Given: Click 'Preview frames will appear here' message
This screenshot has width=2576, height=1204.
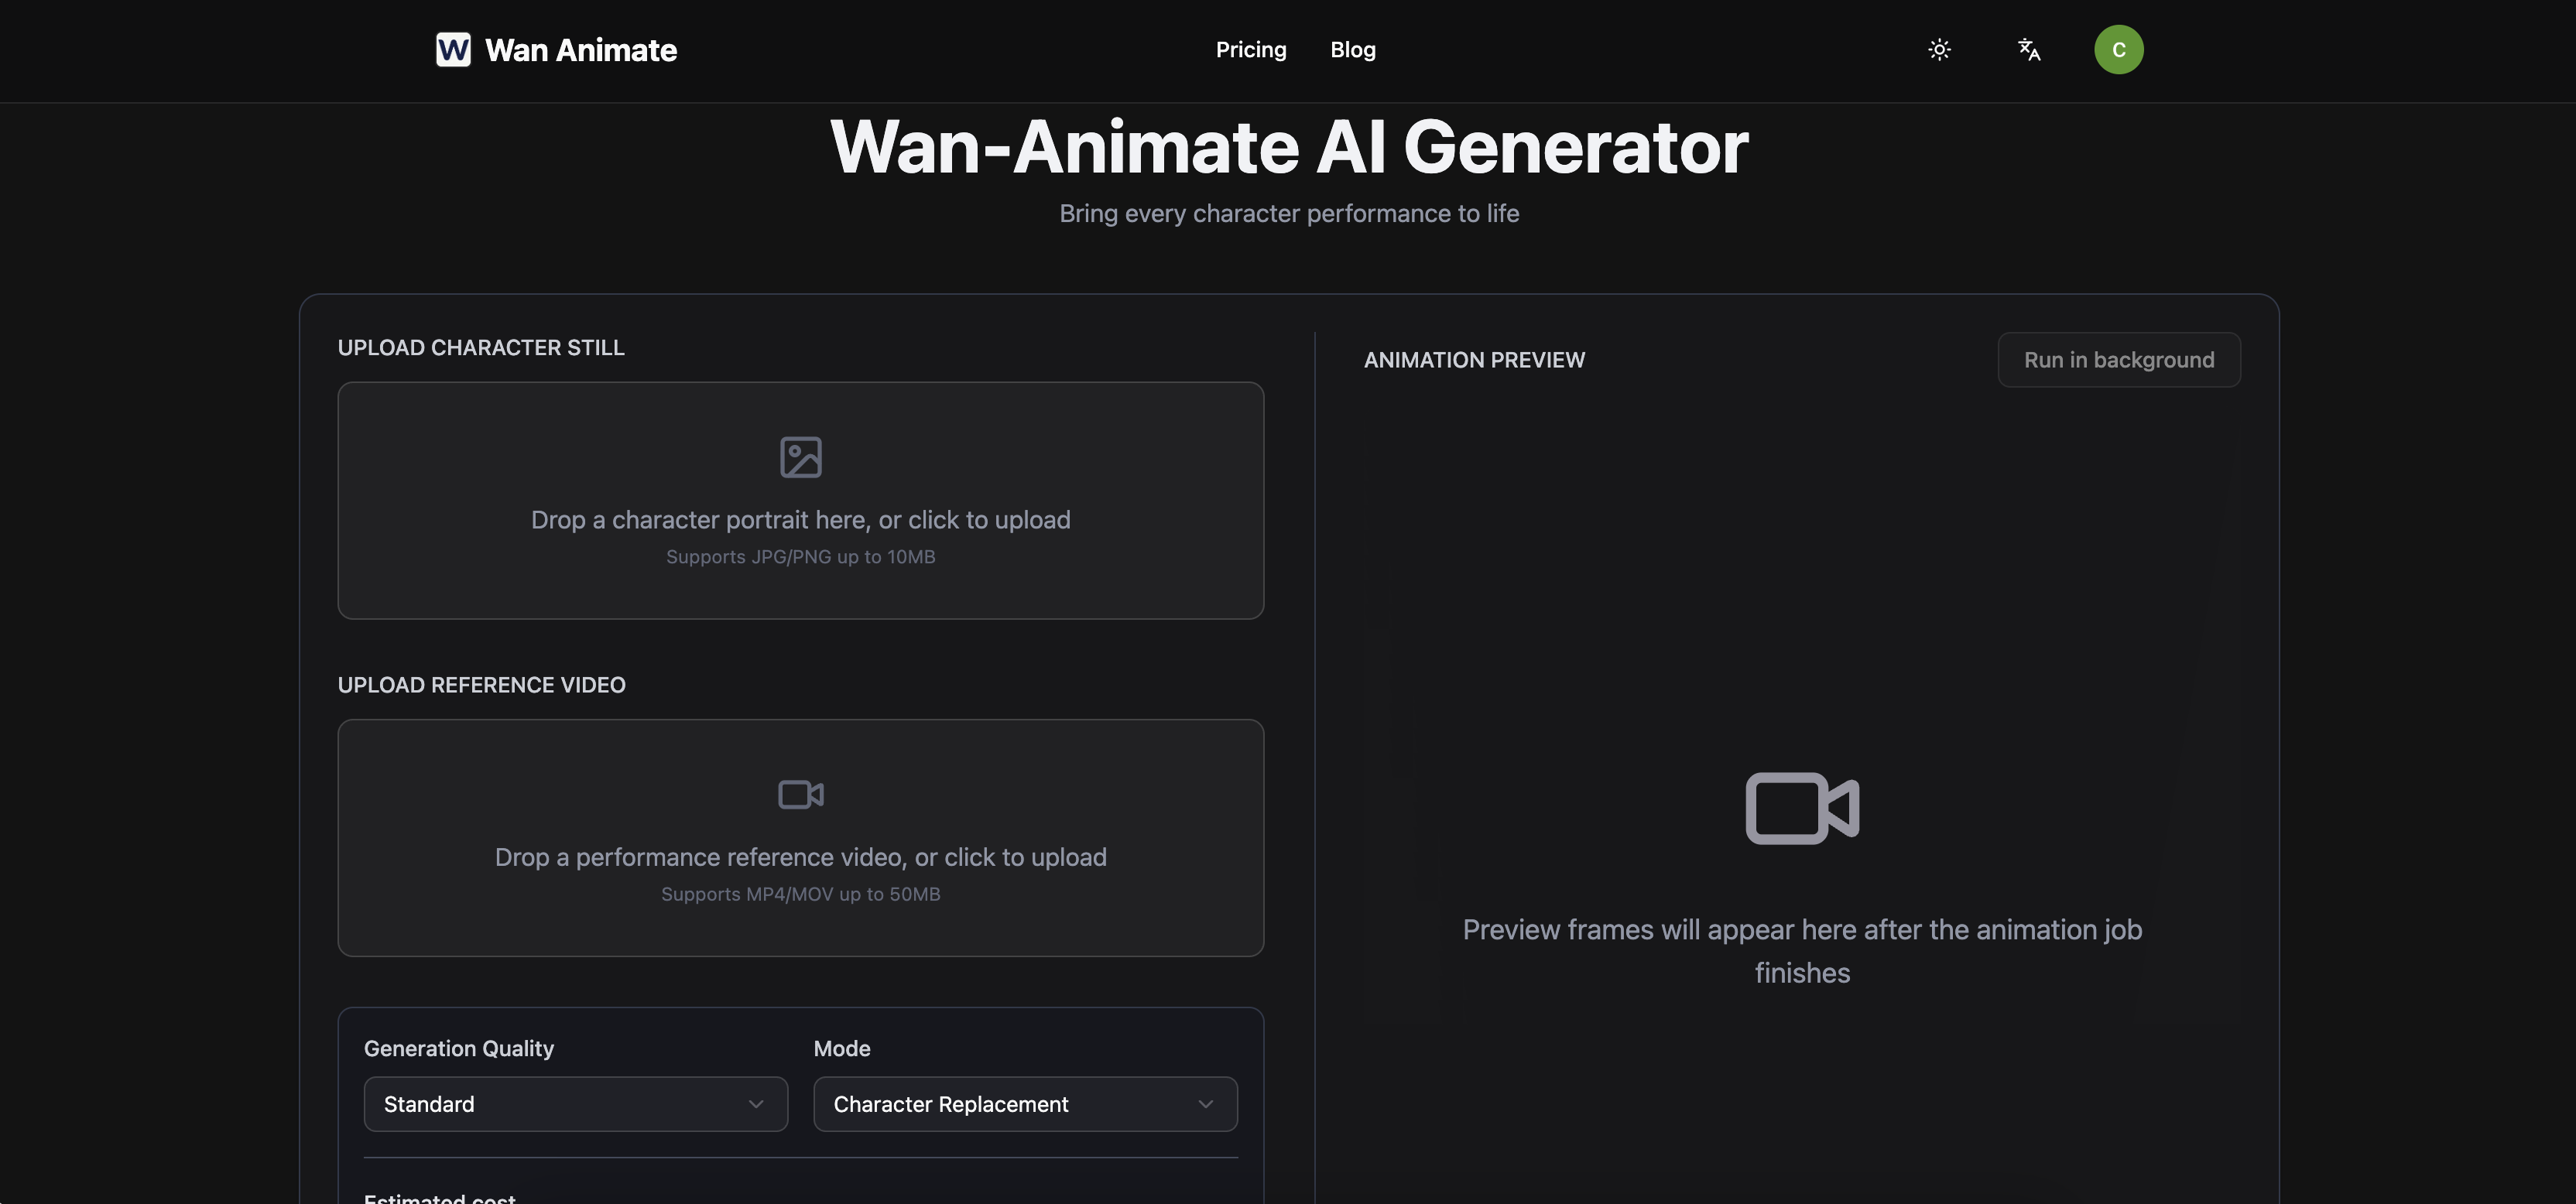Looking at the screenshot, I should point(1802,951).
